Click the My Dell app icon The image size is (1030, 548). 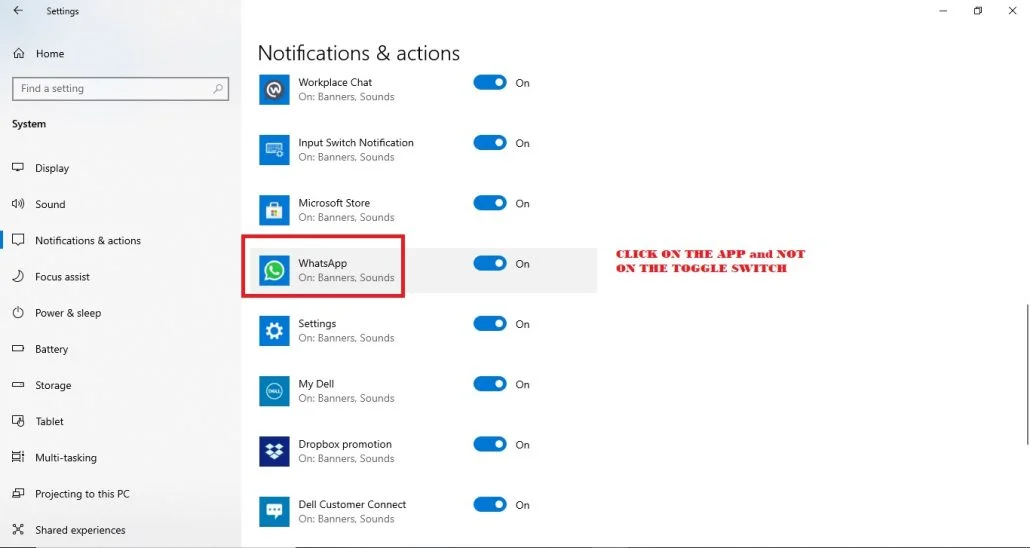pyautogui.click(x=274, y=391)
